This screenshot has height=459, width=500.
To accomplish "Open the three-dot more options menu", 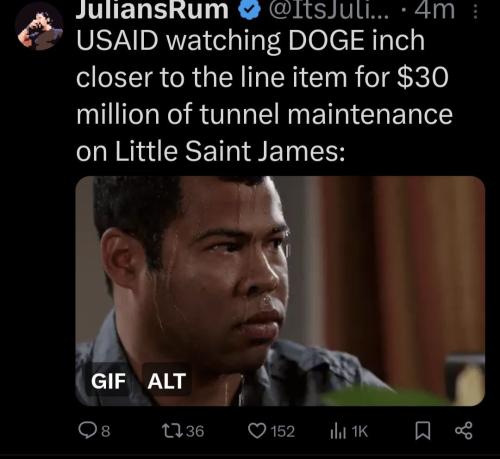I will point(476,12).
